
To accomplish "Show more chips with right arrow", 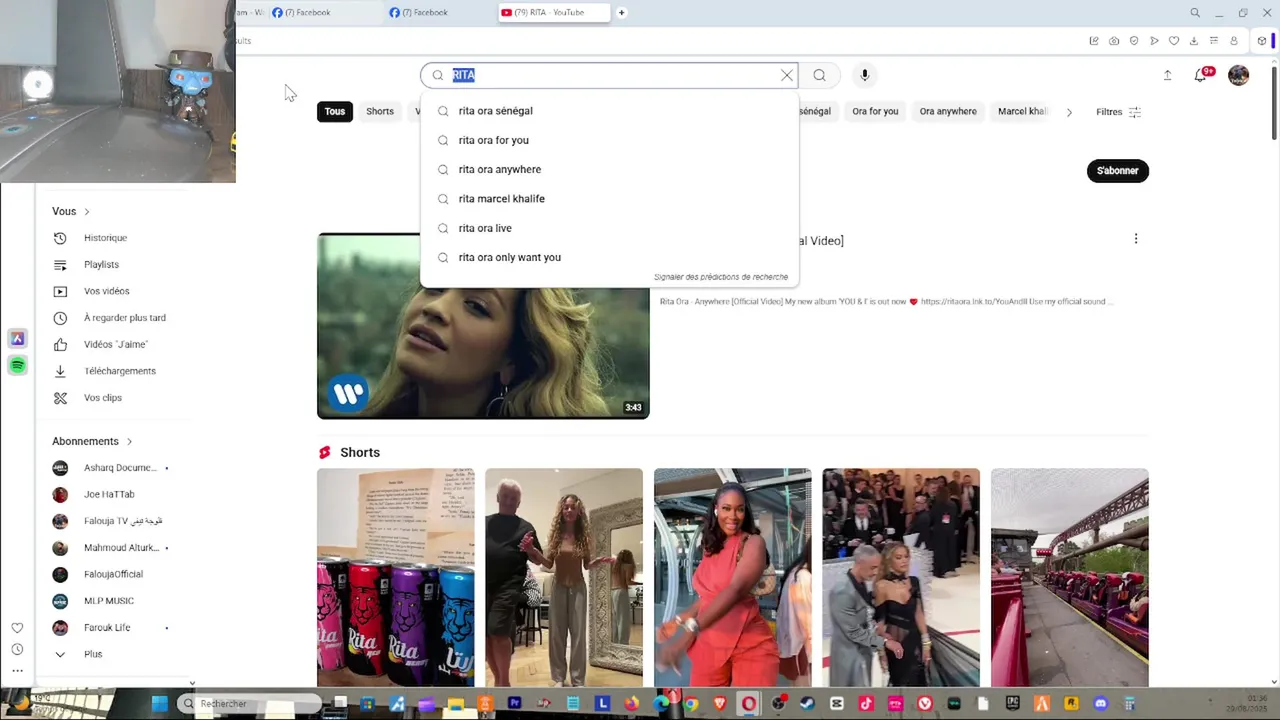I will pos(1068,112).
